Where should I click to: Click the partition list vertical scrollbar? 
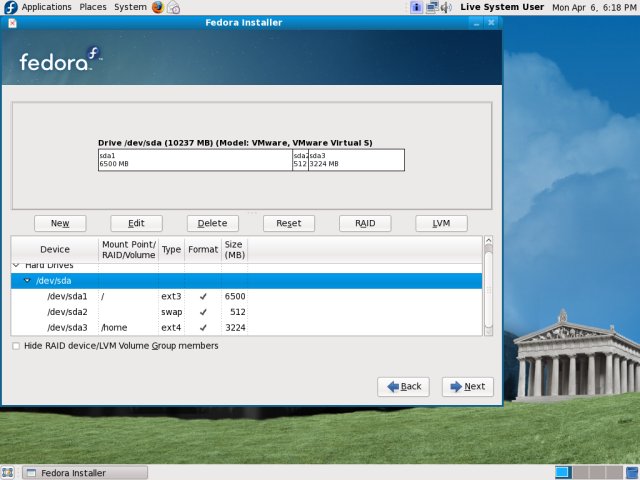click(x=488, y=290)
